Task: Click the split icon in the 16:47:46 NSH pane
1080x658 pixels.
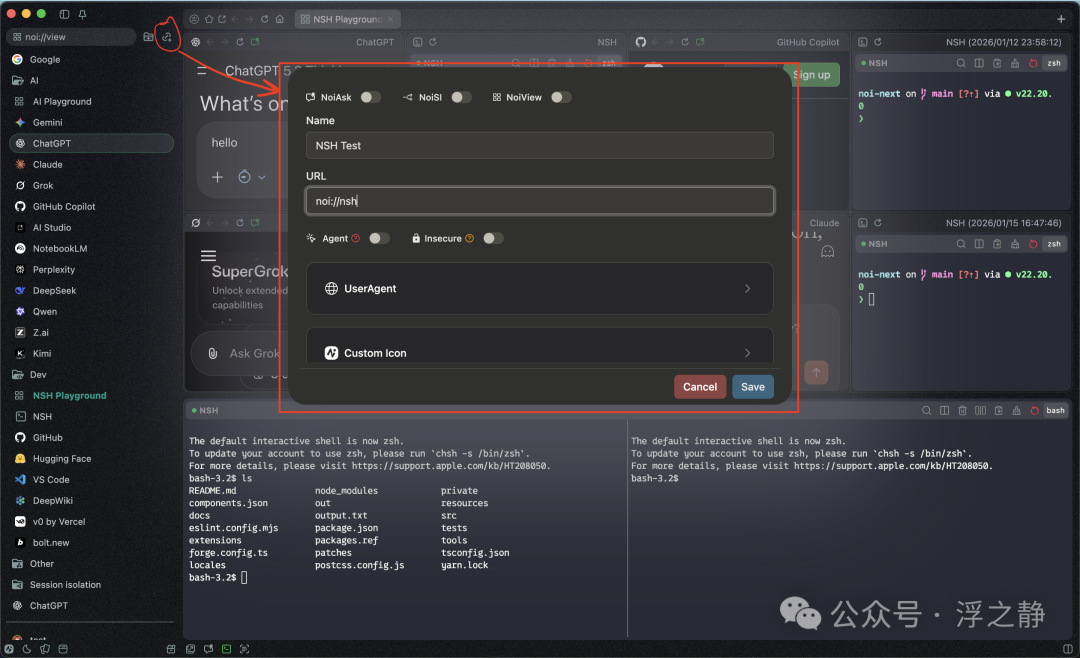Action: (979, 244)
